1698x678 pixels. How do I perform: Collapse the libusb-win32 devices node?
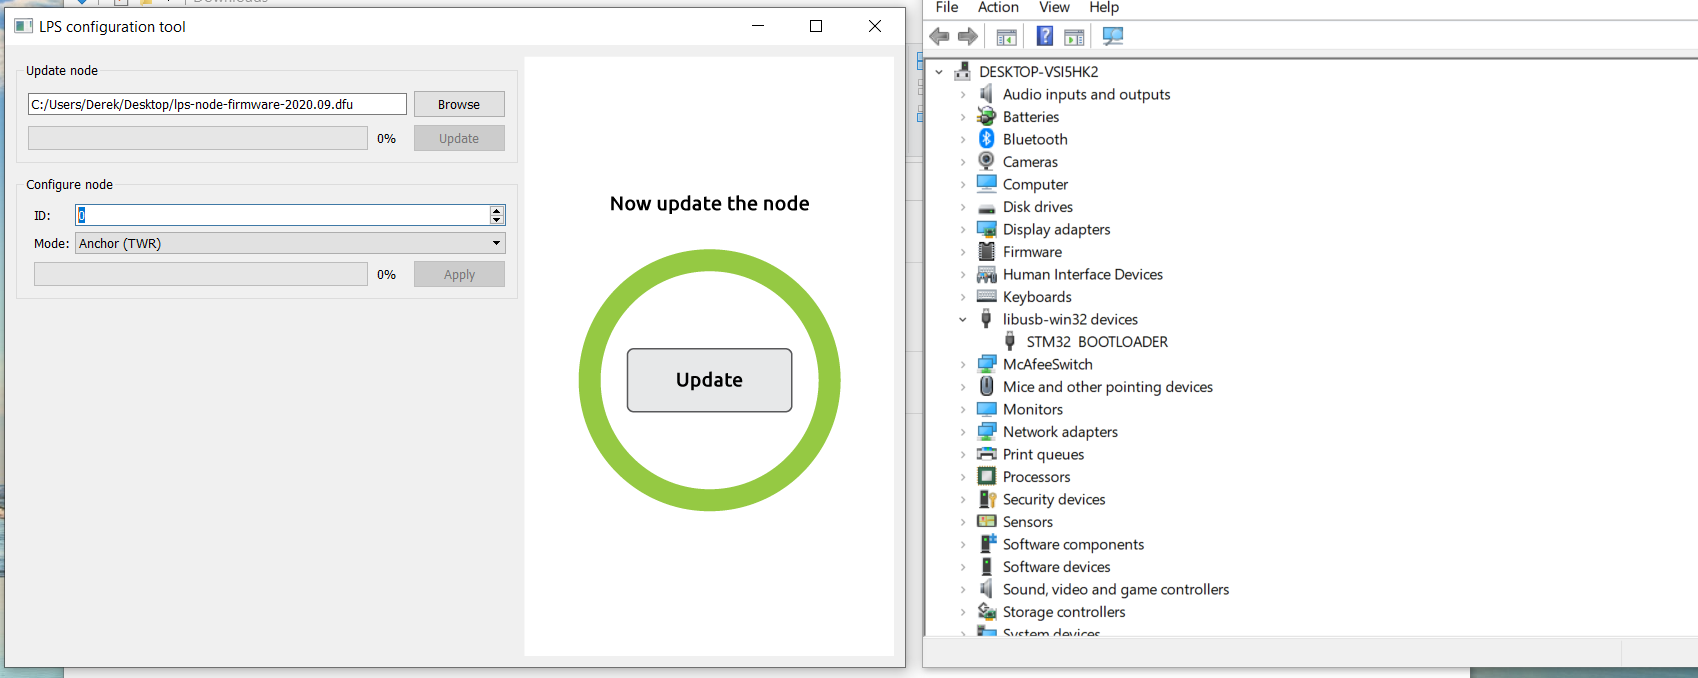(x=963, y=320)
